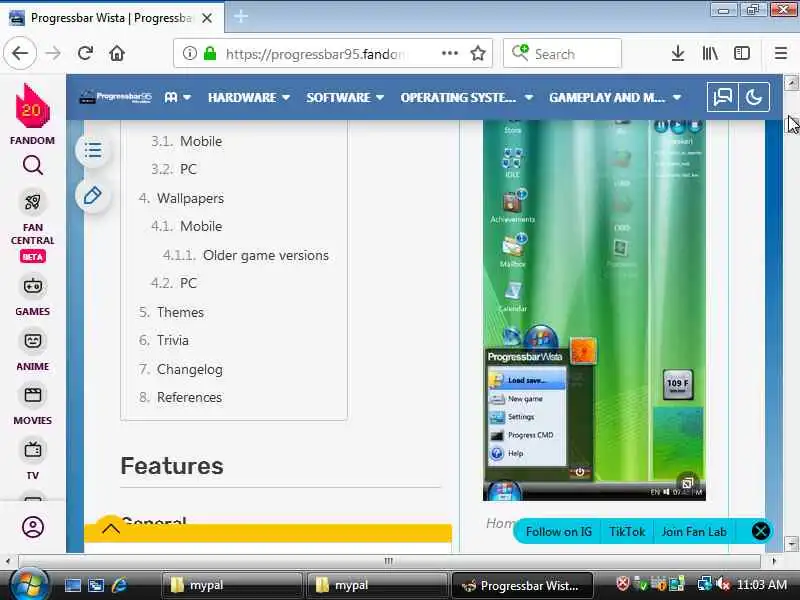This screenshot has width=800, height=600.
Task: Expand the SOFTWARE dropdown menu
Action: tap(345, 97)
